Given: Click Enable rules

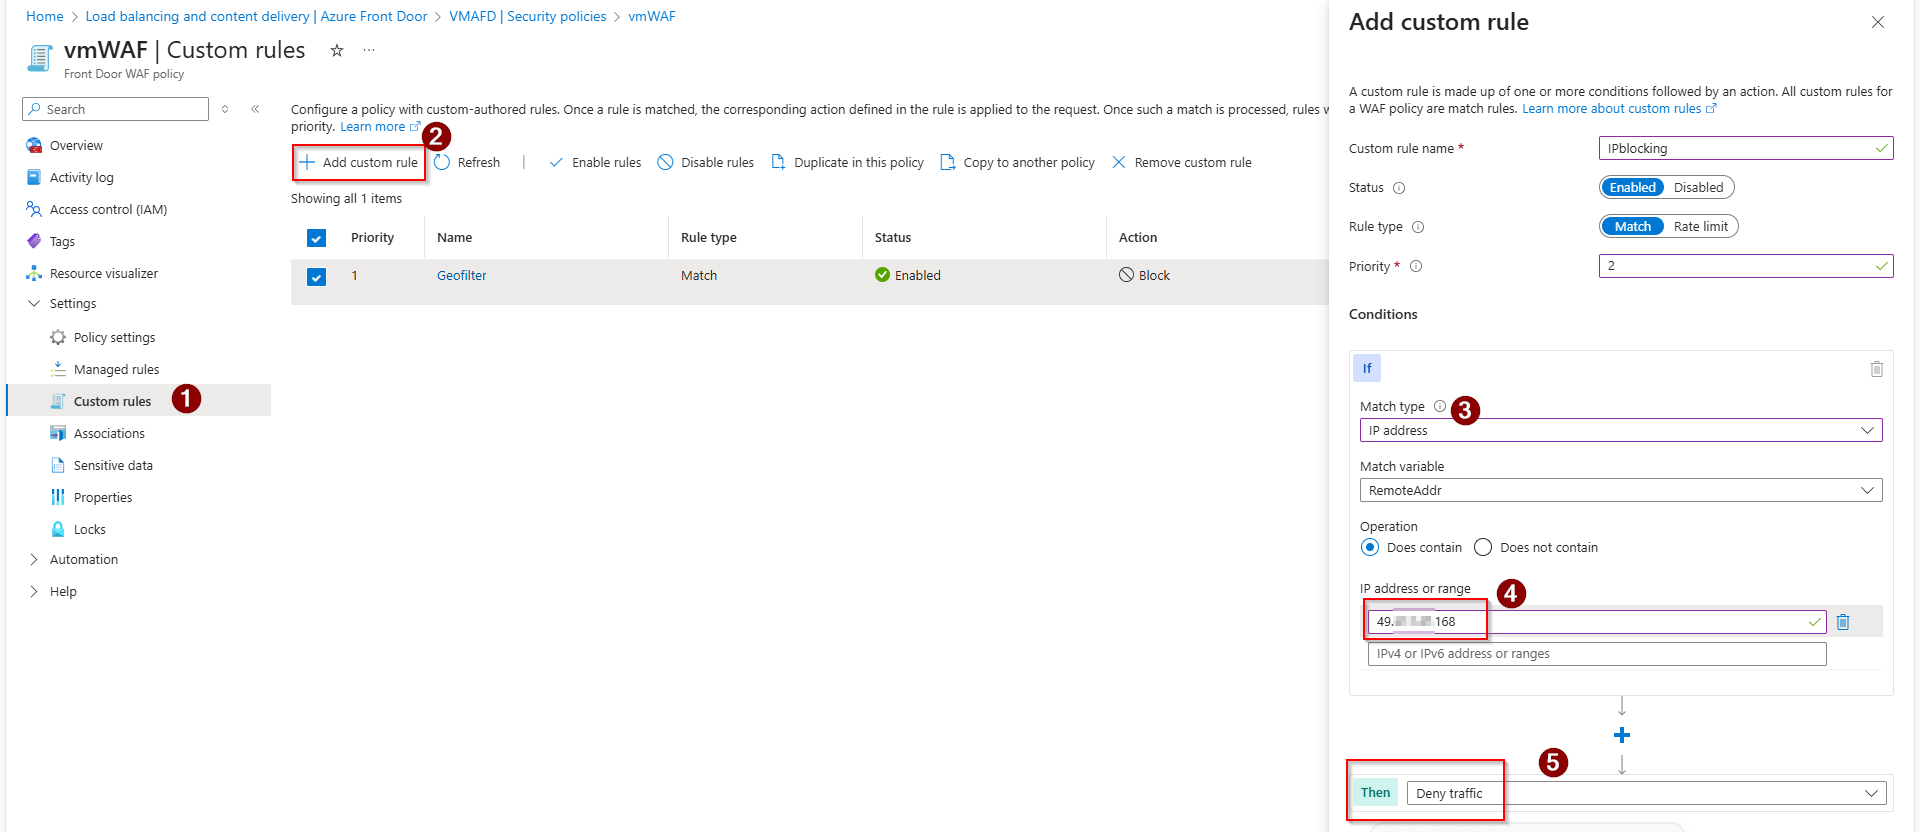Looking at the screenshot, I should pos(595,162).
